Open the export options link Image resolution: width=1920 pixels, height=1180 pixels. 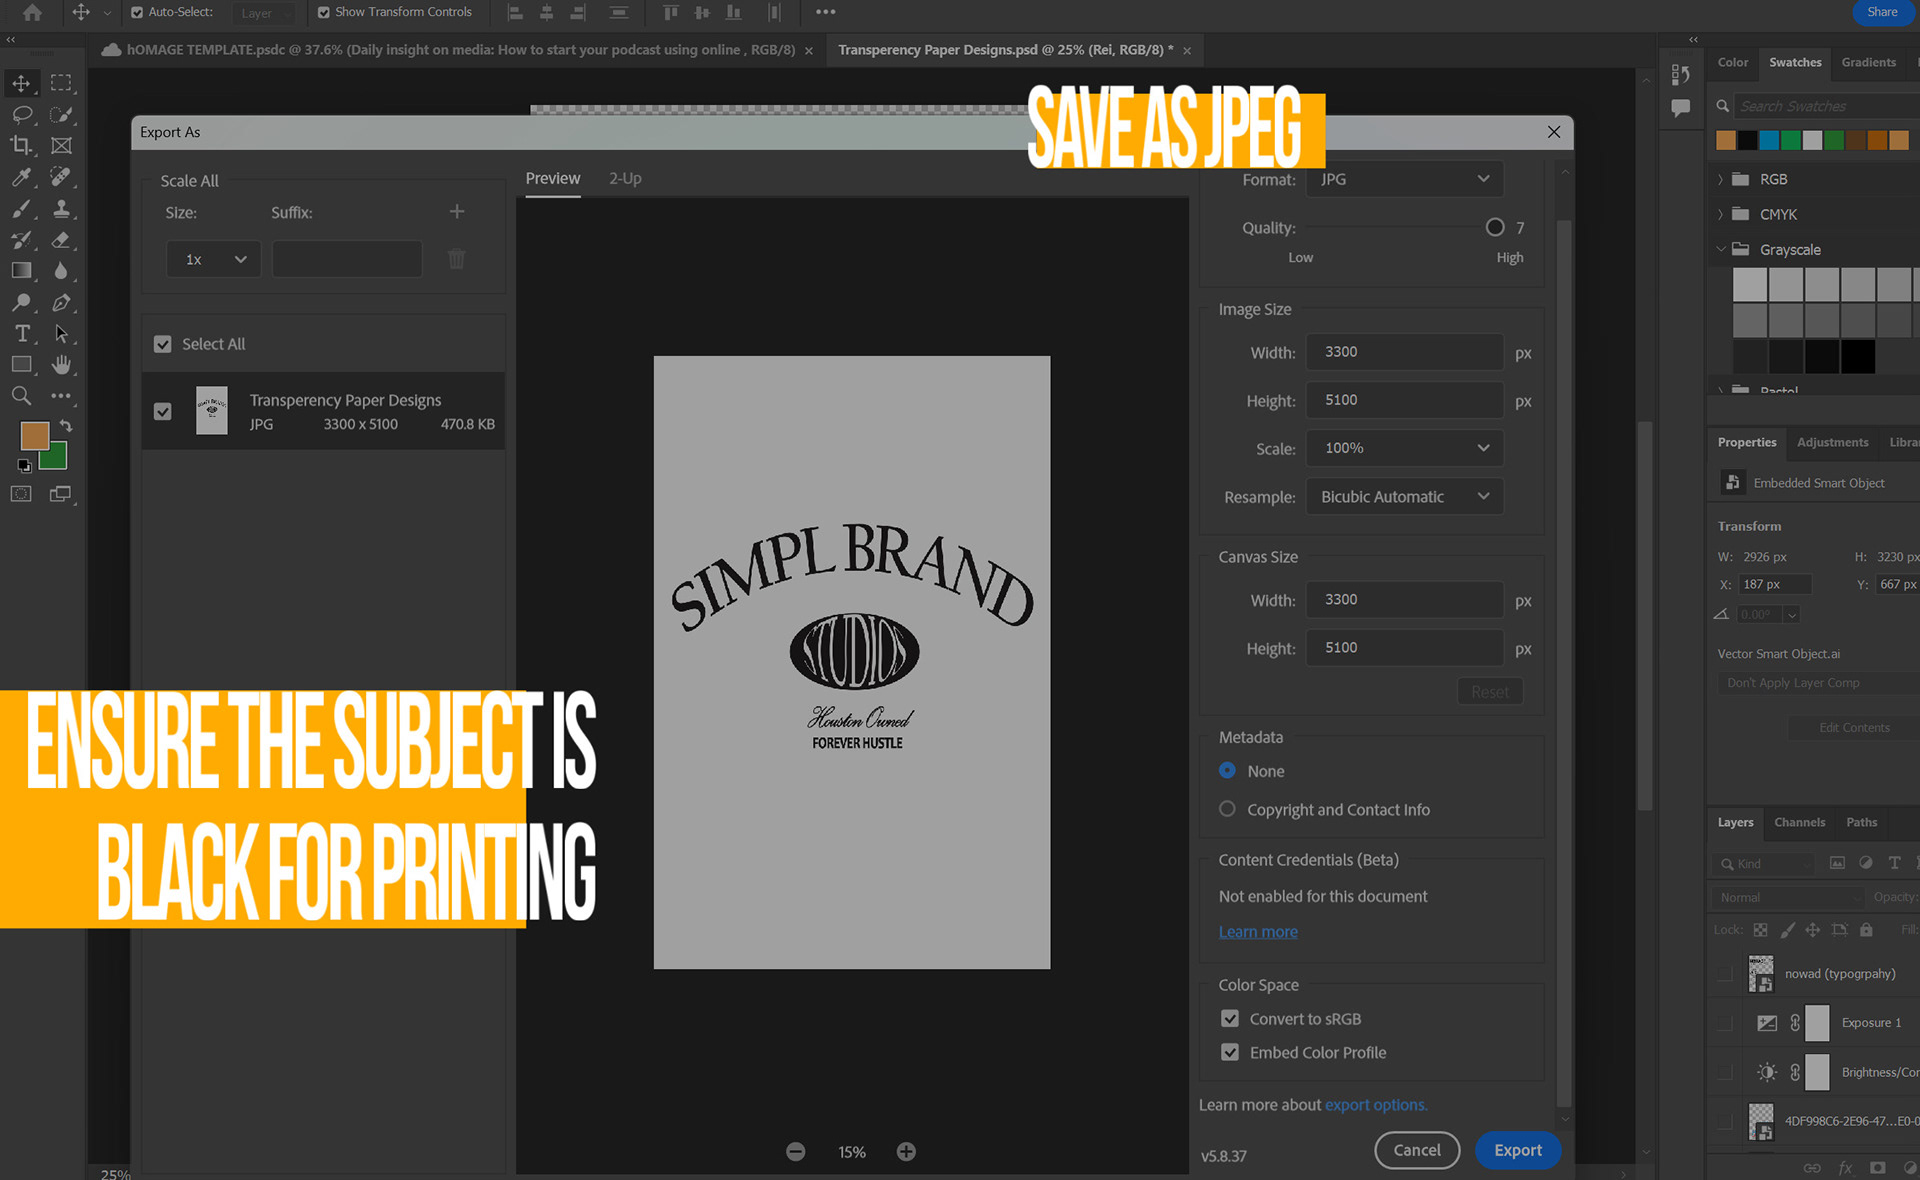pyautogui.click(x=1375, y=1105)
